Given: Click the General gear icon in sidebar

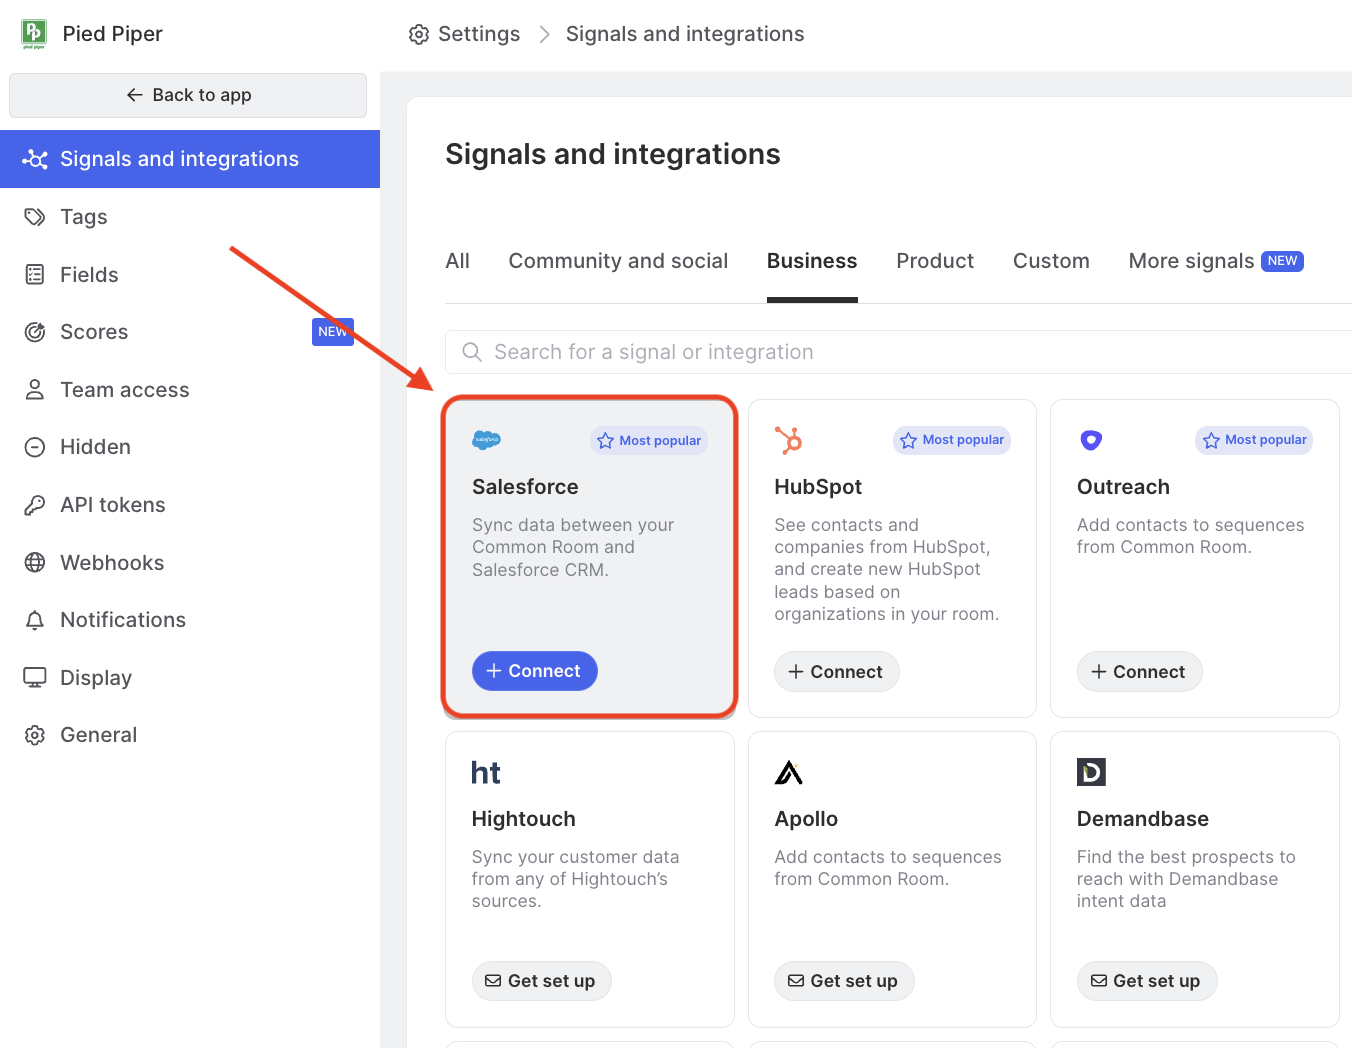Looking at the screenshot, I should 35,735.
